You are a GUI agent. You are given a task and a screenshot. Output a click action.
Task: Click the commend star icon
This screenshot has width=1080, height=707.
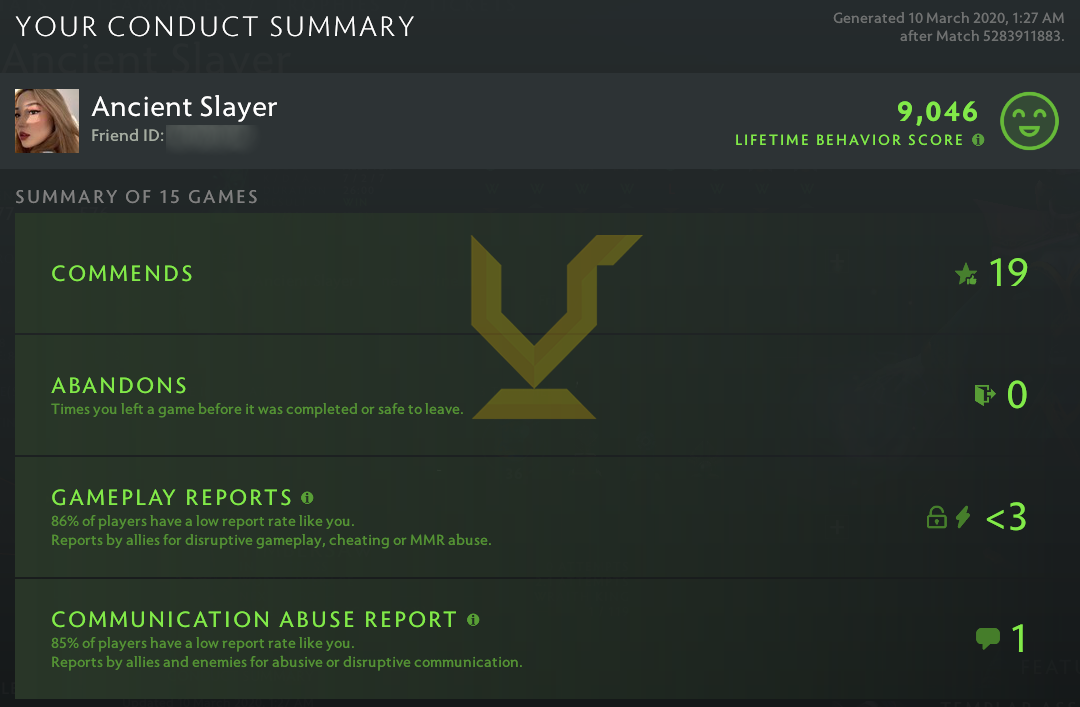pyautogui.click(x=966, y=274)
